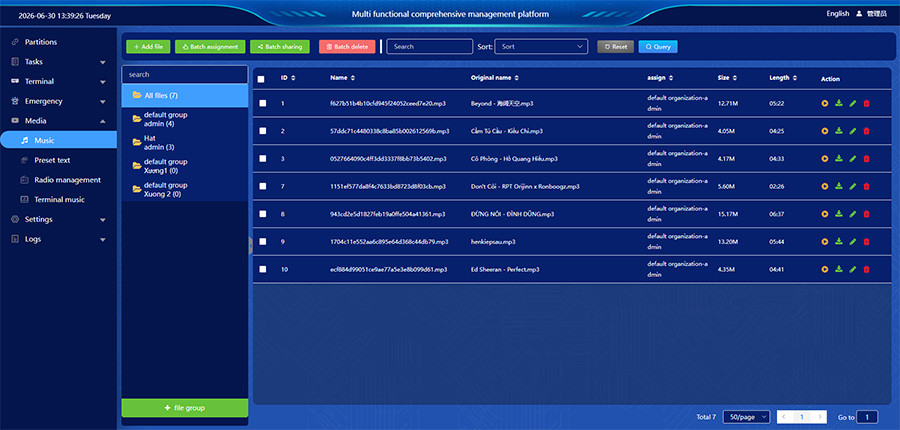Viewport: 900px width, 430px height.
Task: Play Ed Sheeran - Perfect track
Action: coord(825,269)
